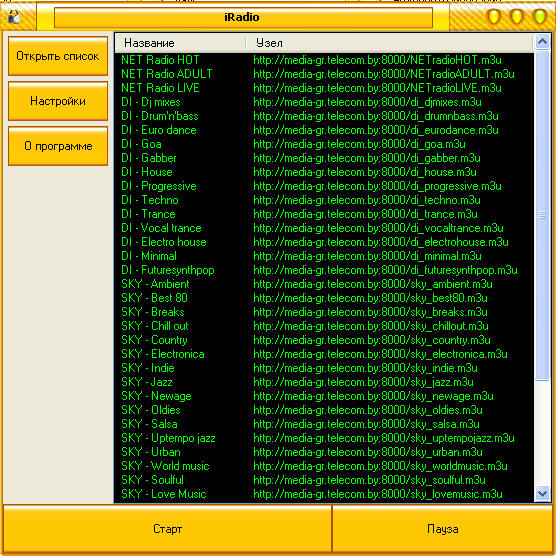Open Настройки settings button
Viewport: 556px width, 556px height.
[x=58, y=101]
